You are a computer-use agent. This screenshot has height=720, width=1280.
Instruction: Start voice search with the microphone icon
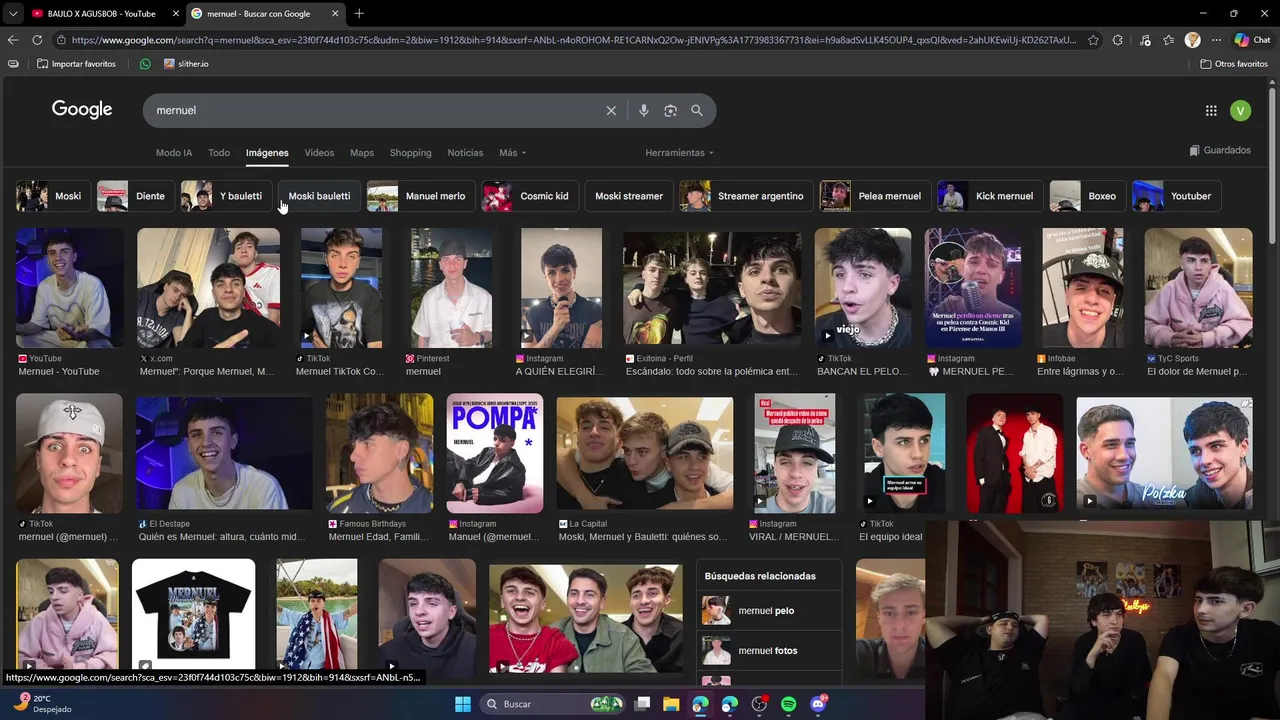point(644,111)
